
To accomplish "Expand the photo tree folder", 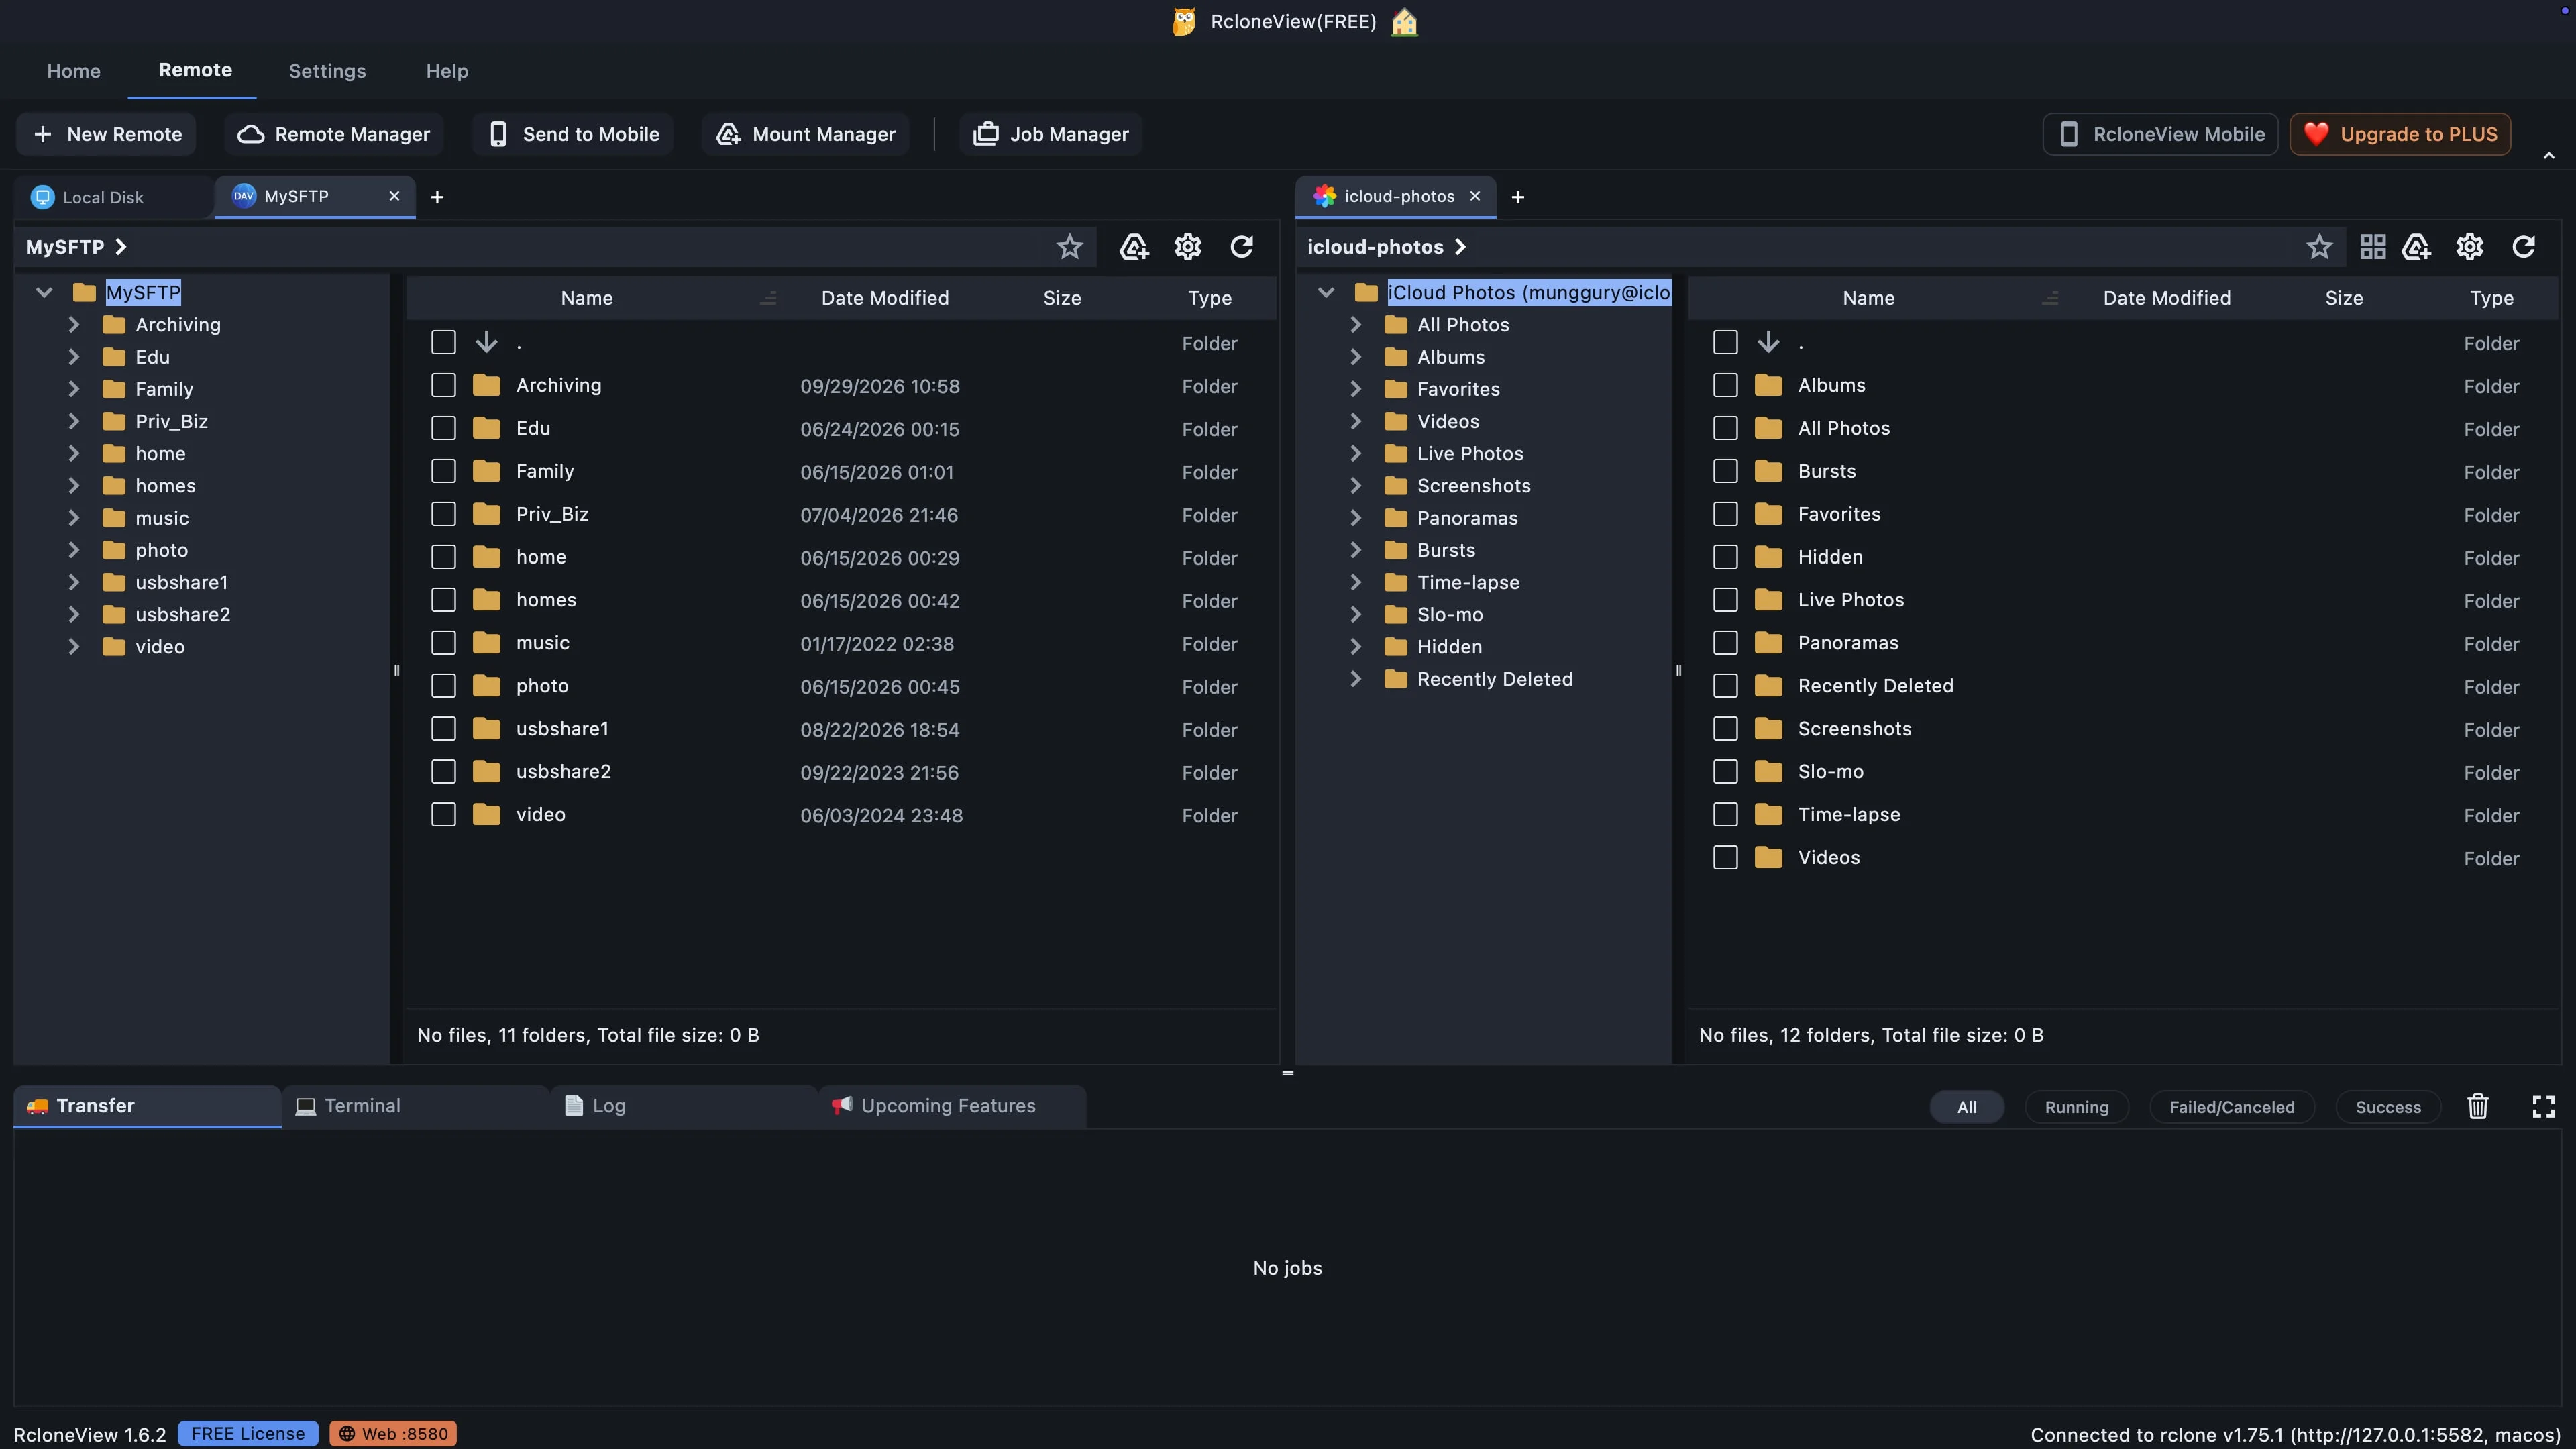I will [x=73, y=550].
